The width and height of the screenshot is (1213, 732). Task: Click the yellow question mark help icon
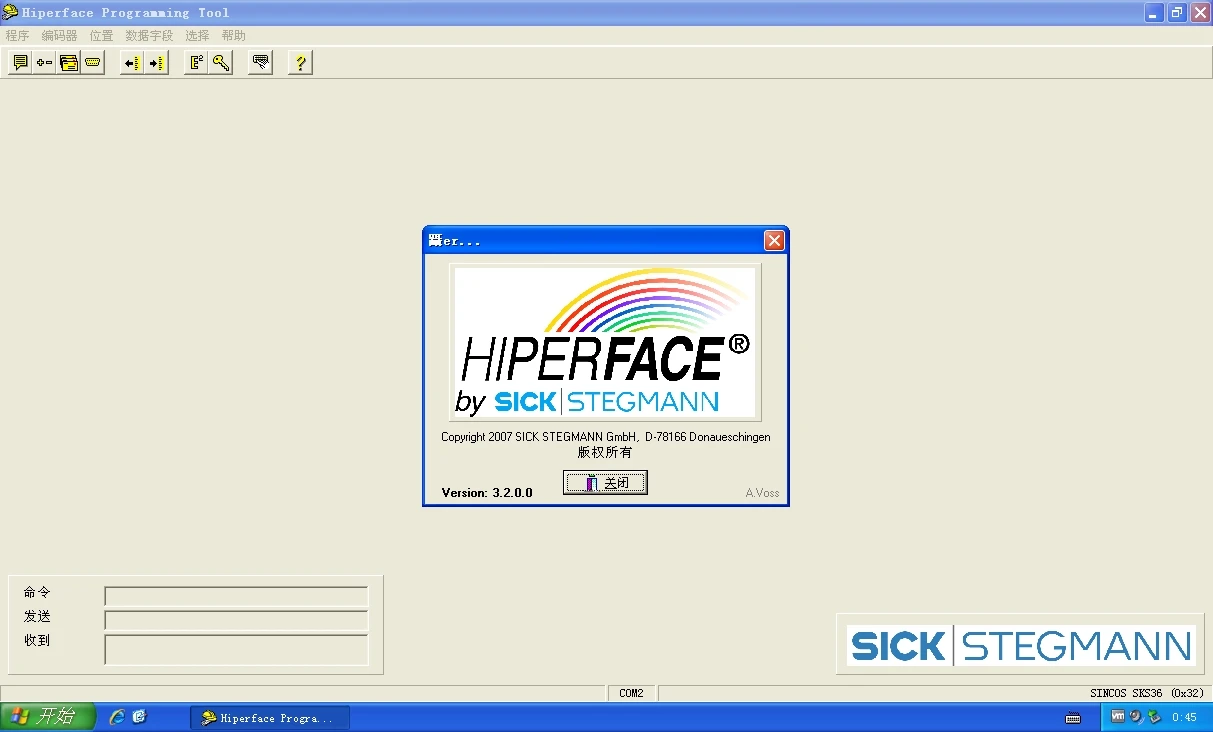300,63
